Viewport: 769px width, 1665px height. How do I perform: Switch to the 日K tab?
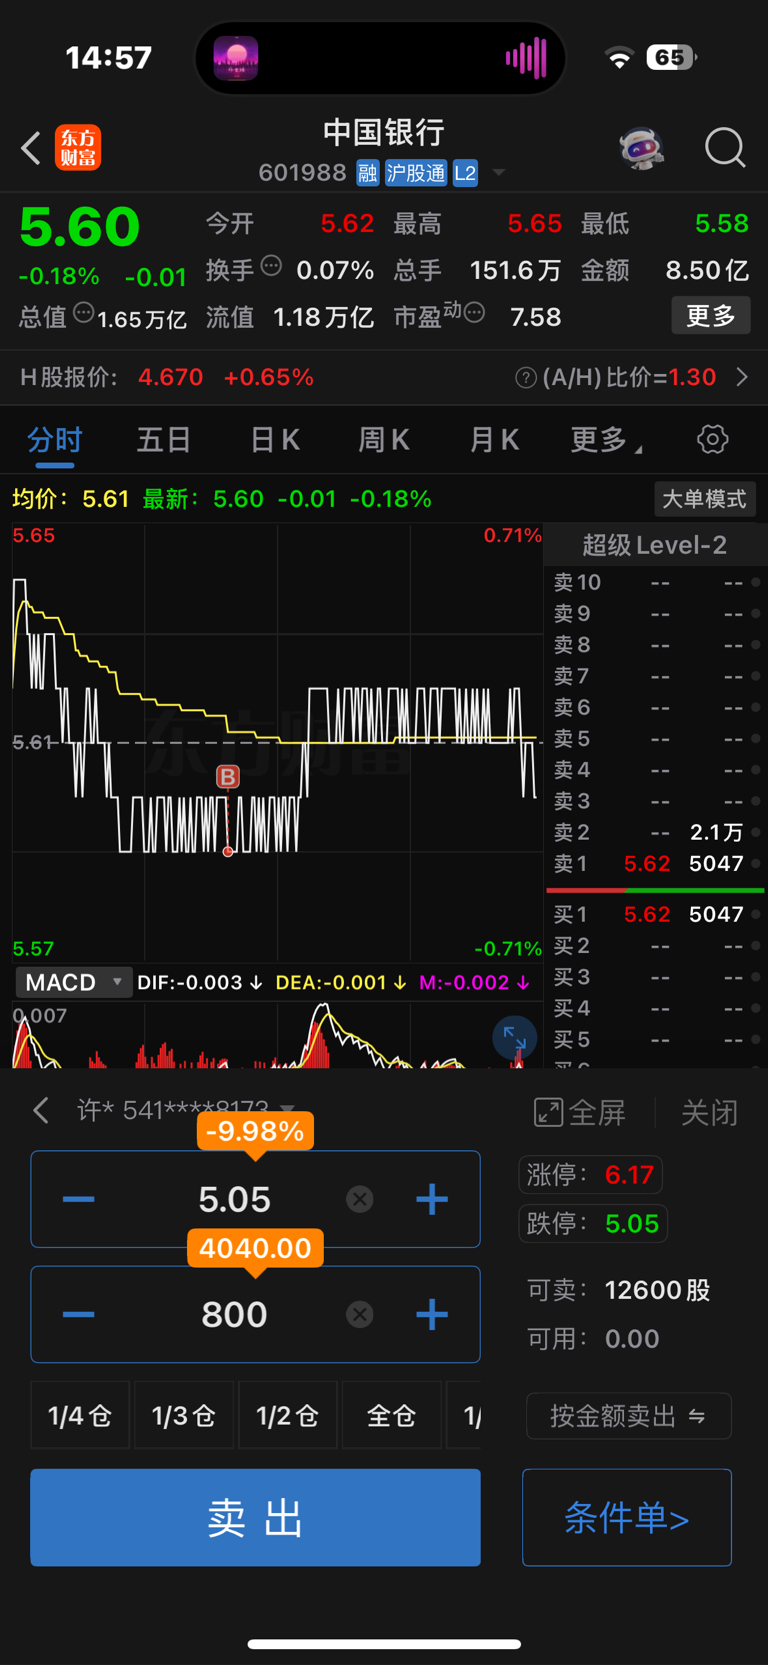tap(275, 440)
